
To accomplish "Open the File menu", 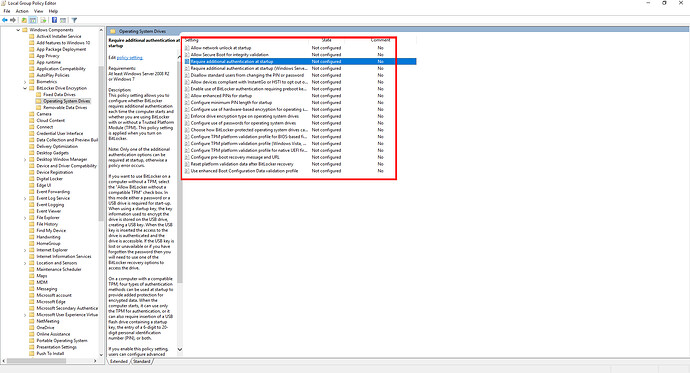I will [x=7, y=11].
